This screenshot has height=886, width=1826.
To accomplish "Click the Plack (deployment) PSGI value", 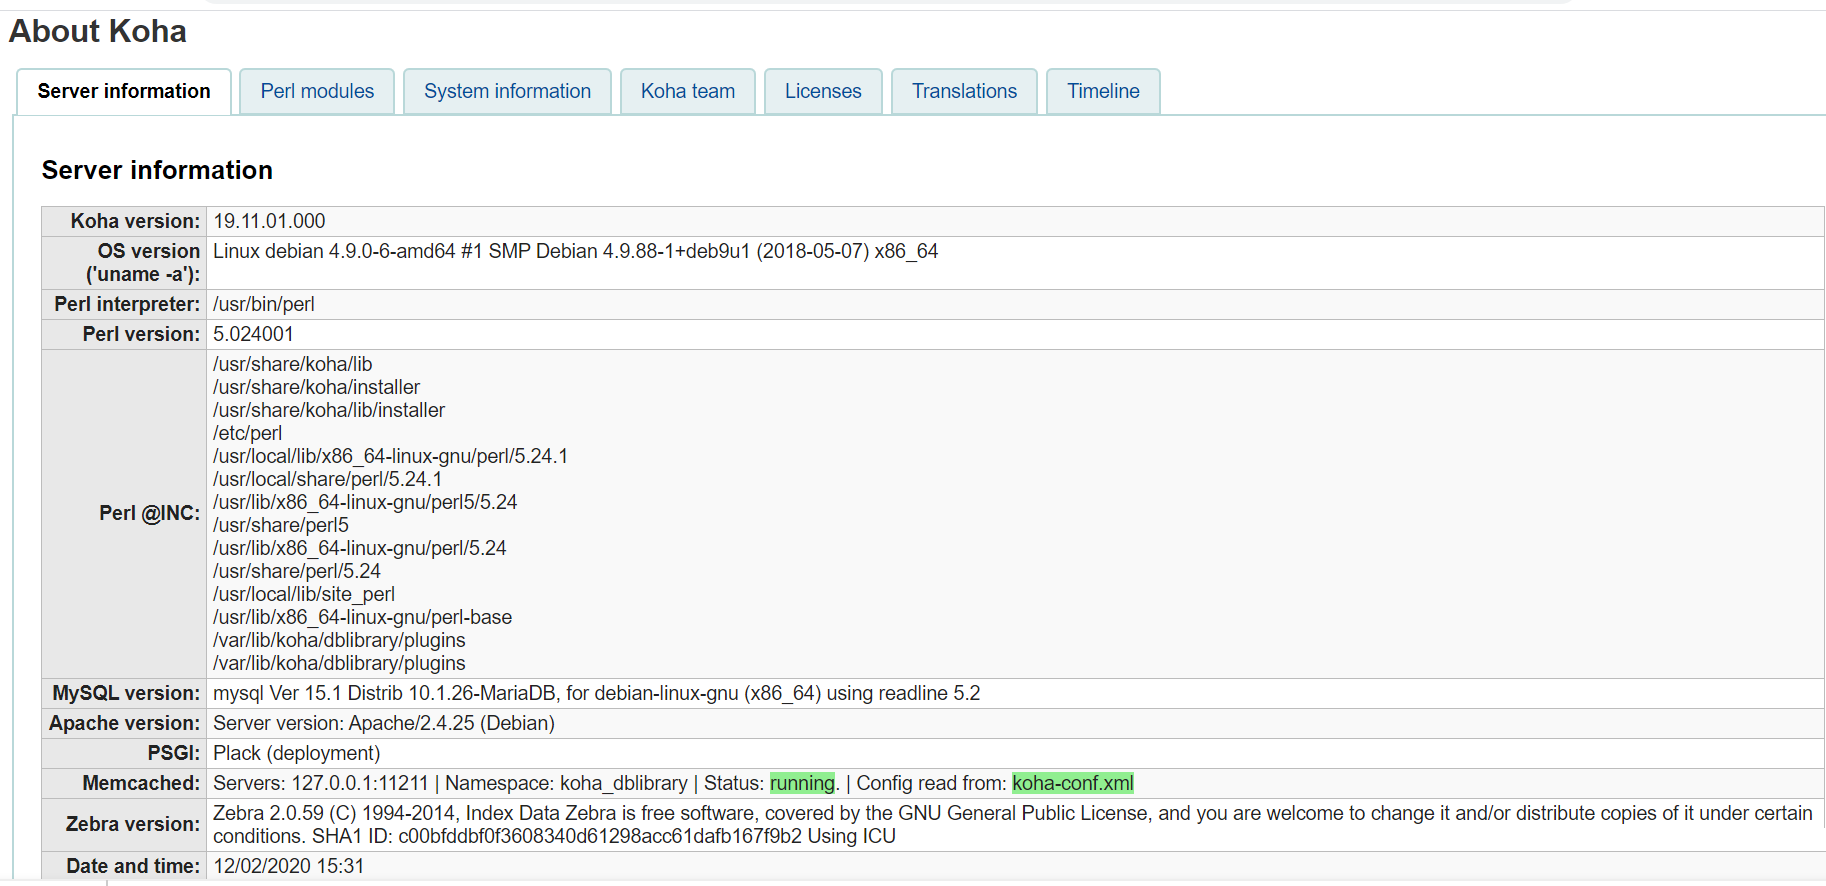I will pos(296,753).
